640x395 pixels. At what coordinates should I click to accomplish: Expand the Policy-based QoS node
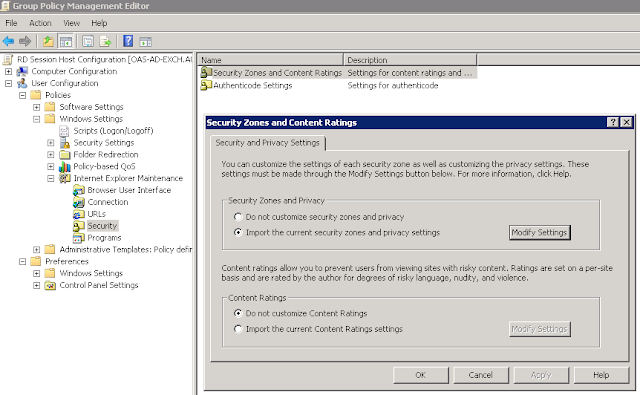51,166
